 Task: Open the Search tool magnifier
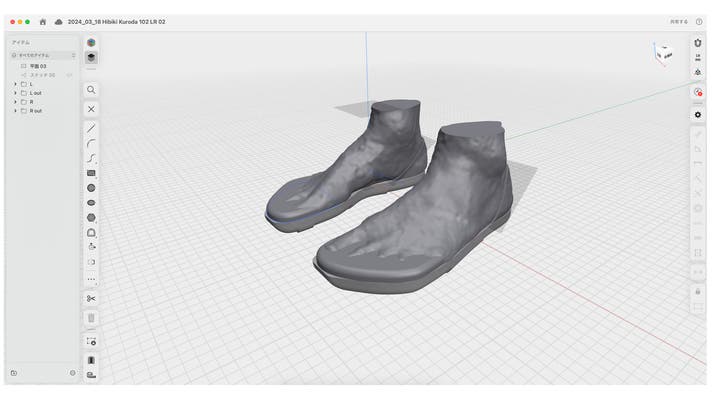coord(91,90)
